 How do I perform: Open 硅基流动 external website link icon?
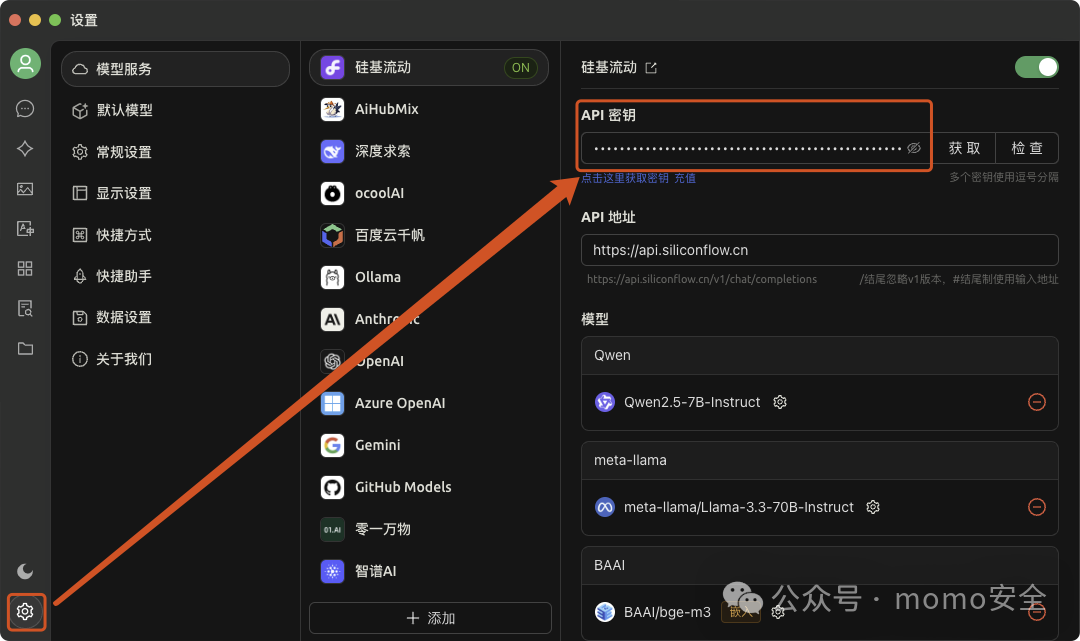651,67
